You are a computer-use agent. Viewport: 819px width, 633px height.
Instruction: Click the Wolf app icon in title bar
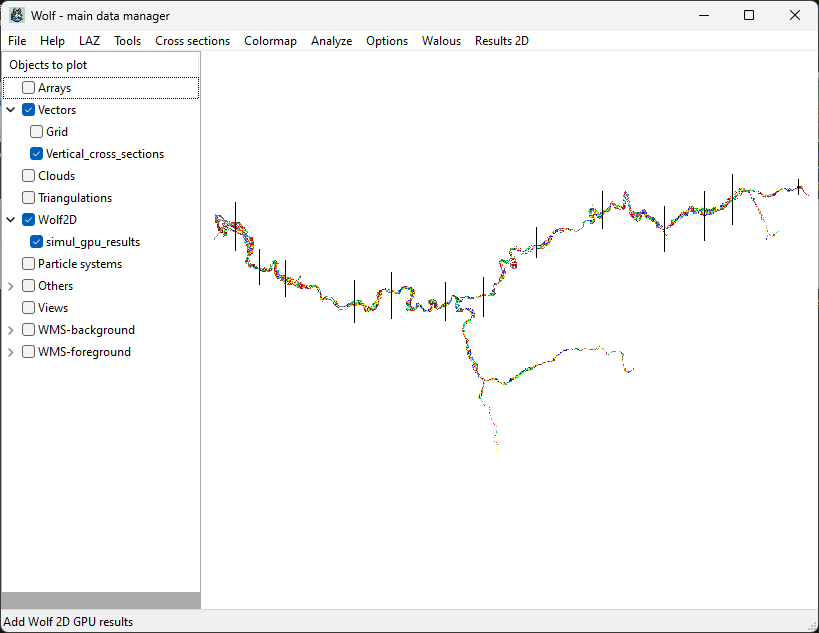click(x=16, y=16)
